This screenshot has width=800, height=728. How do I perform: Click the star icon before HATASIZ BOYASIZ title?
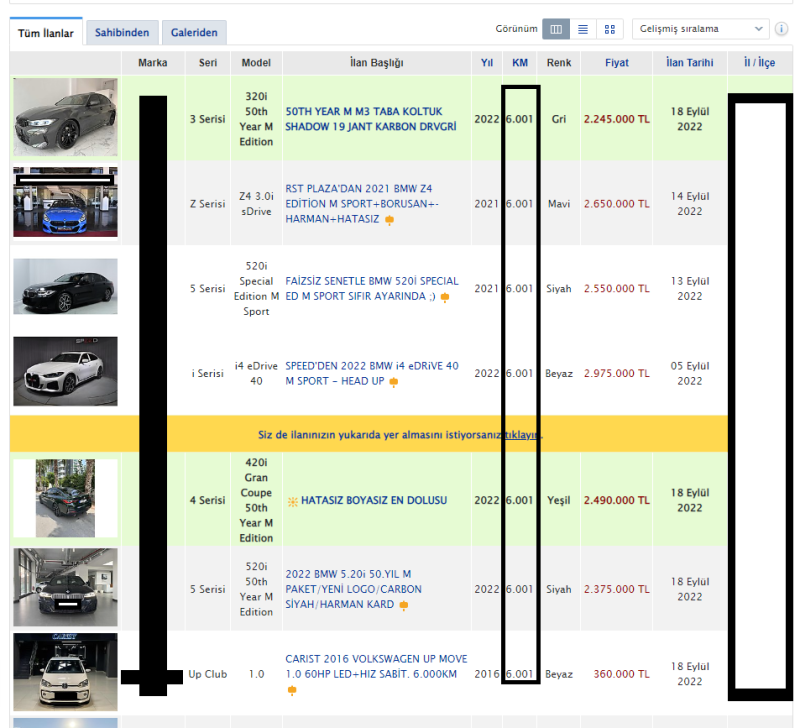point(292,501)
